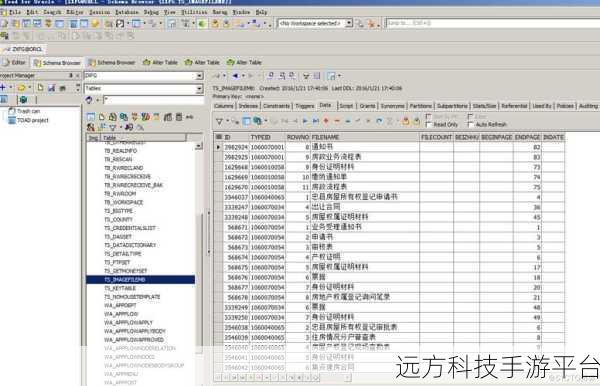Click the create table icon above table list
The height and width of the screenshot is (386, 600).
pos(91,117)
